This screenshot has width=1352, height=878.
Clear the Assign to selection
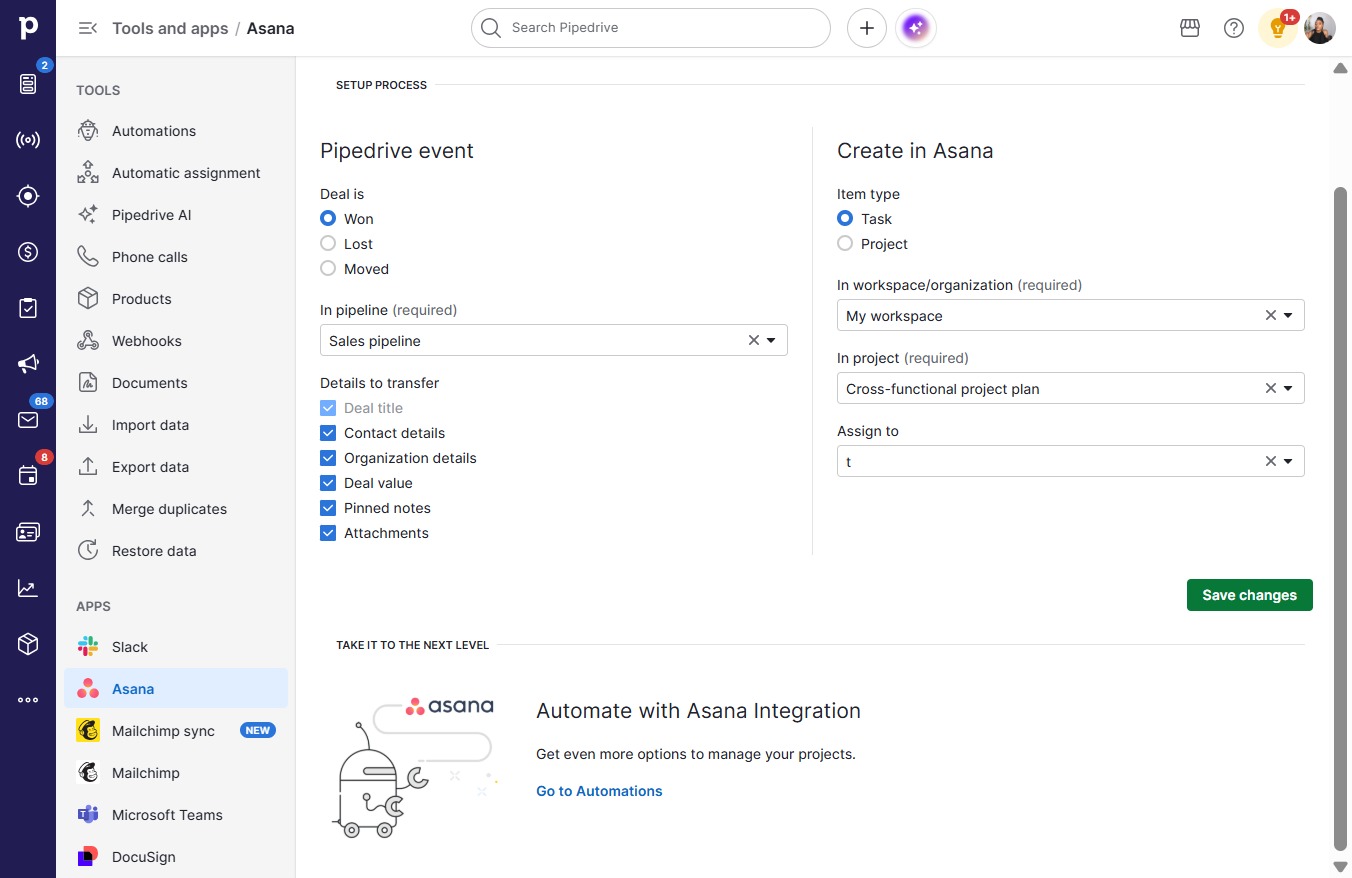tap(1271, 461)
